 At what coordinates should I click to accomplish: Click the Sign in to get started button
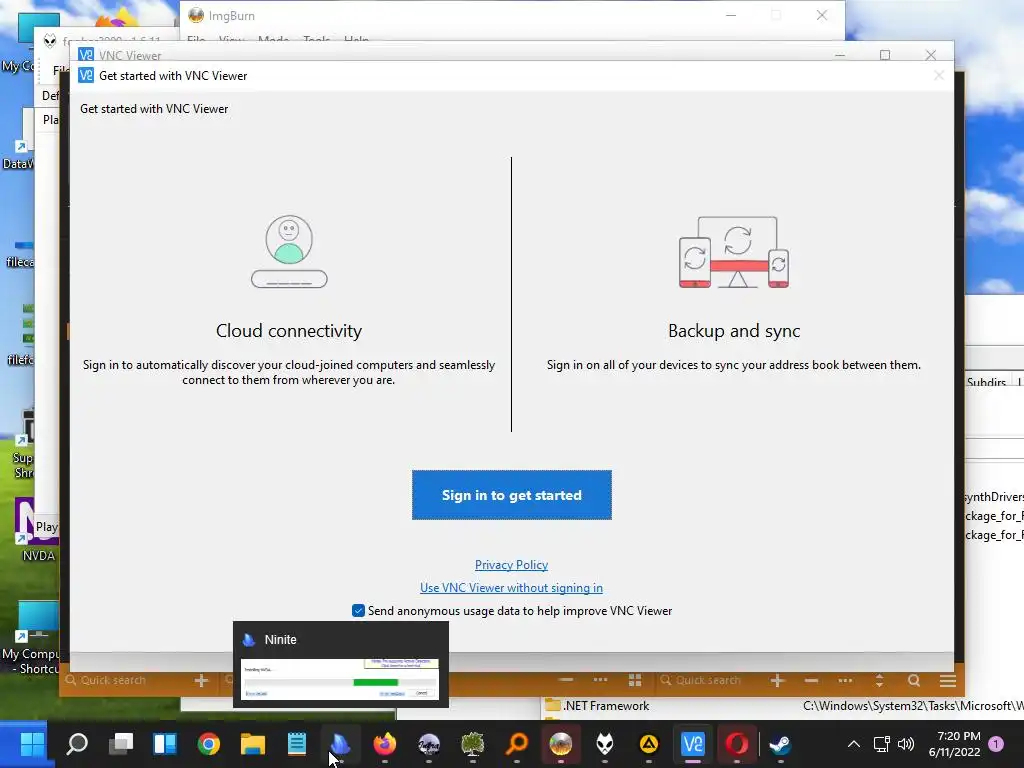coord(511,495)
